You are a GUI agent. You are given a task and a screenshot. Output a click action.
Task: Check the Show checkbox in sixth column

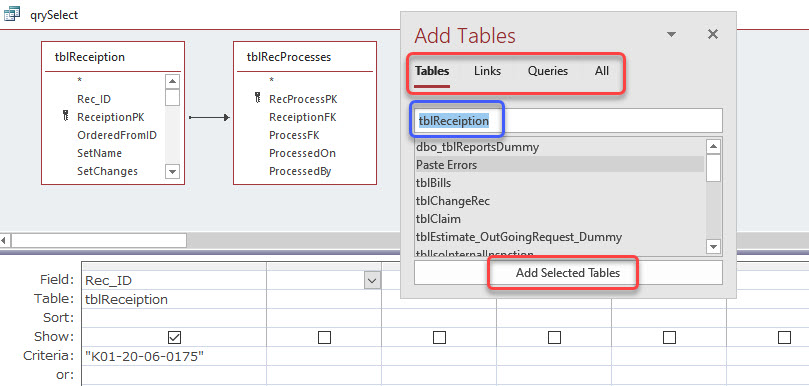tap(784, 337)
